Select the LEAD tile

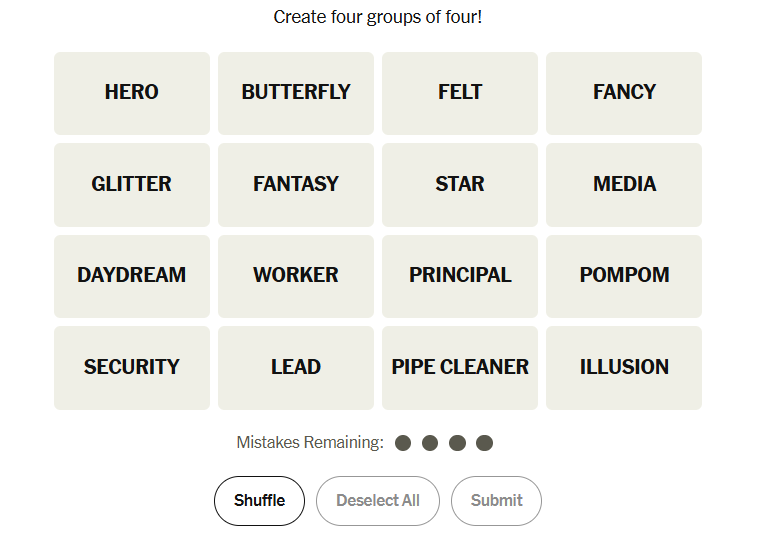pyautogui.click(x=296, y=368)
